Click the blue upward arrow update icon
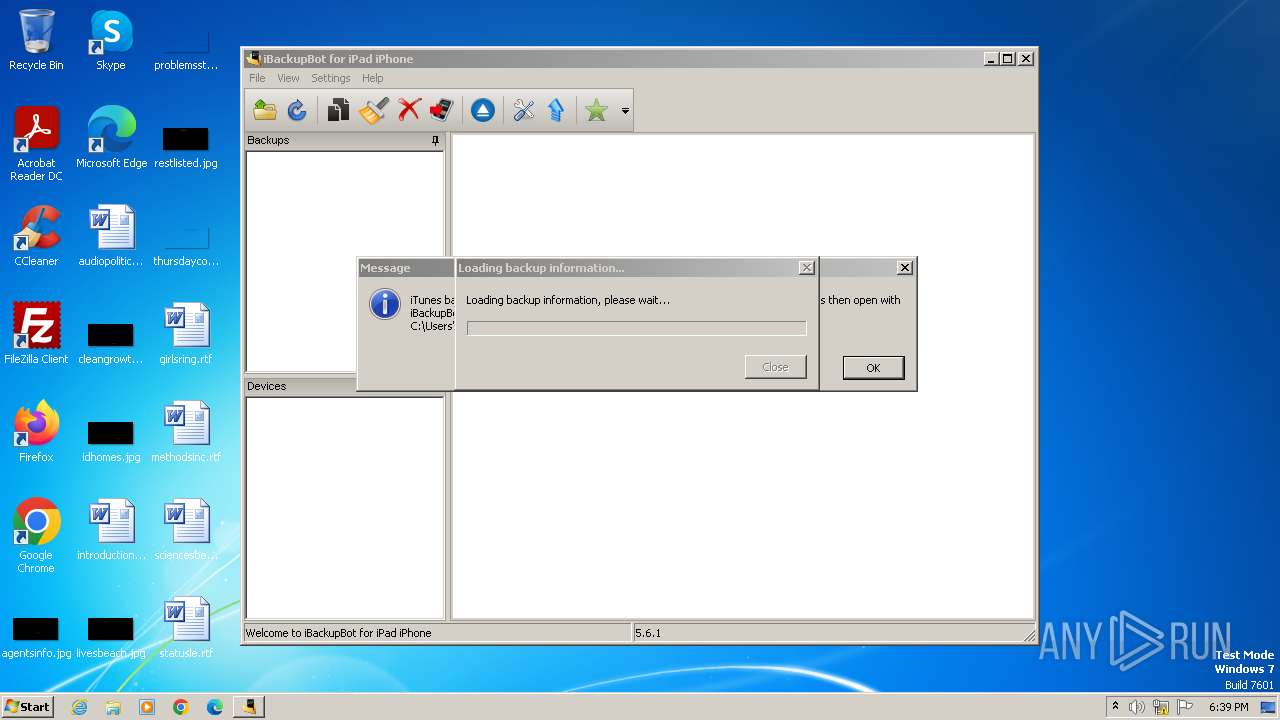The width and height of the screenshot is (1280, 720). (556, 110)
